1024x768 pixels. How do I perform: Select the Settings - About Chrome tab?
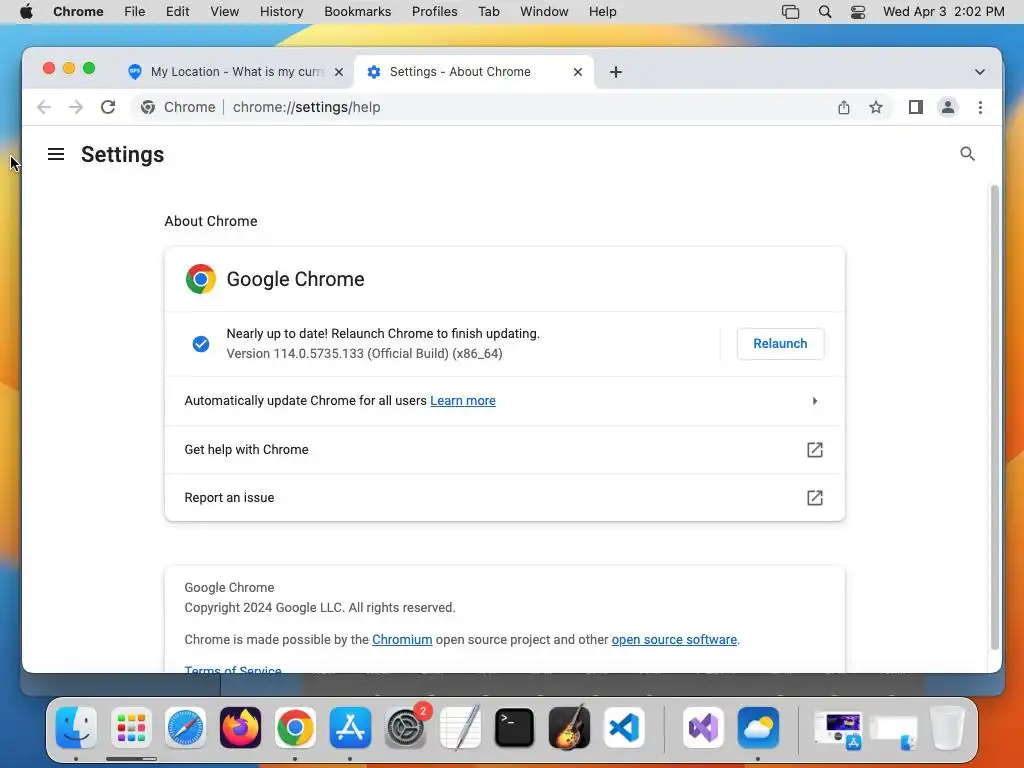tap(473, 72)
